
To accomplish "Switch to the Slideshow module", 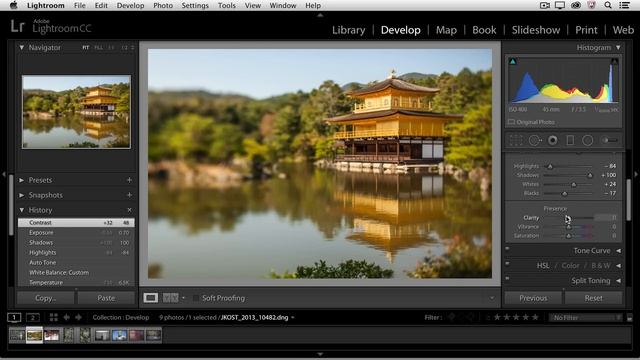I will pyautogui.click(x=536, y=30).
